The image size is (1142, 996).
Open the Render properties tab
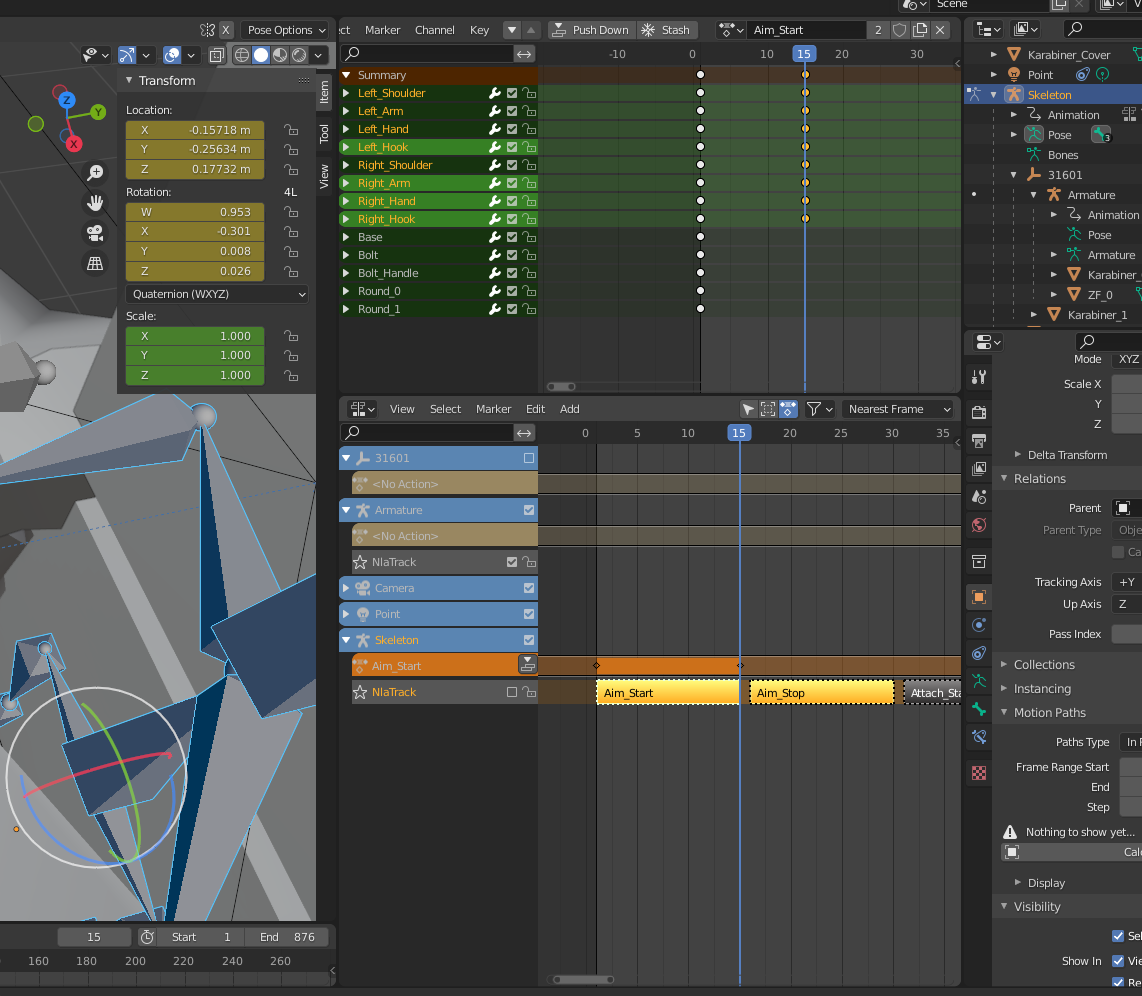979,410
